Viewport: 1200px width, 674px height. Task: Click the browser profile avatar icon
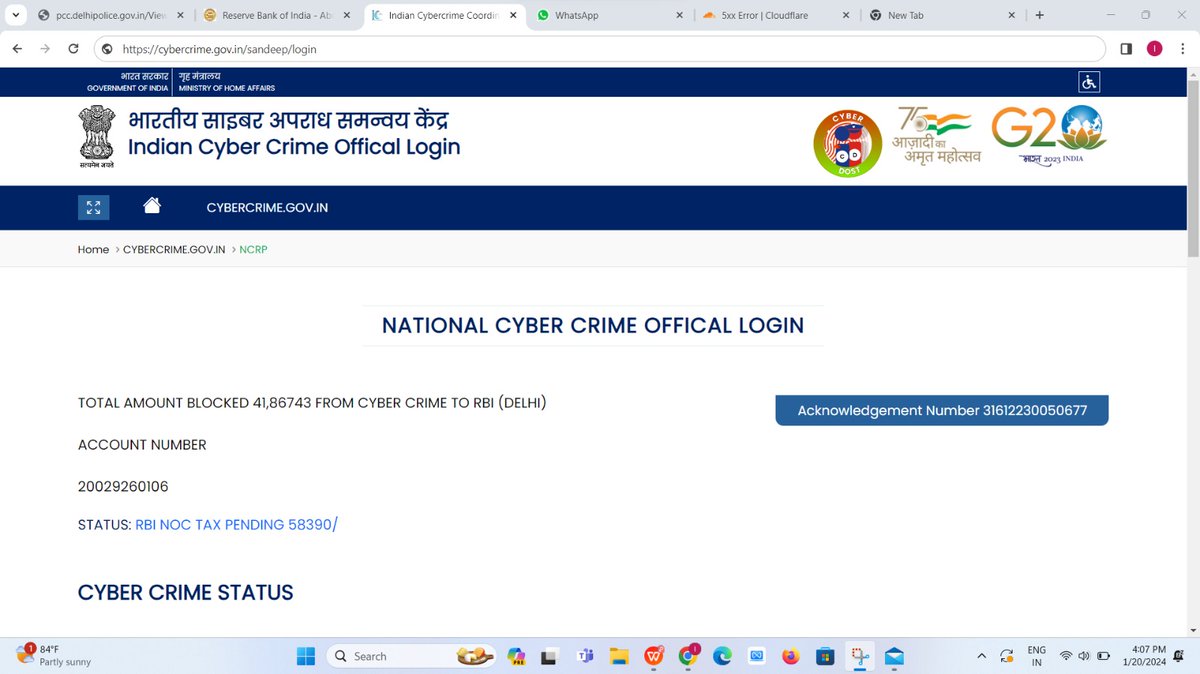pyautogui.click(x=1154, y=48)
